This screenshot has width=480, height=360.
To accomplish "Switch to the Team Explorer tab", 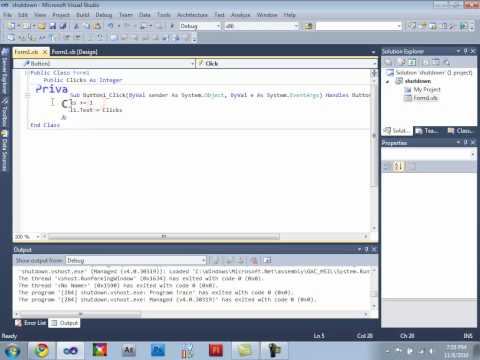I will 428,131.
